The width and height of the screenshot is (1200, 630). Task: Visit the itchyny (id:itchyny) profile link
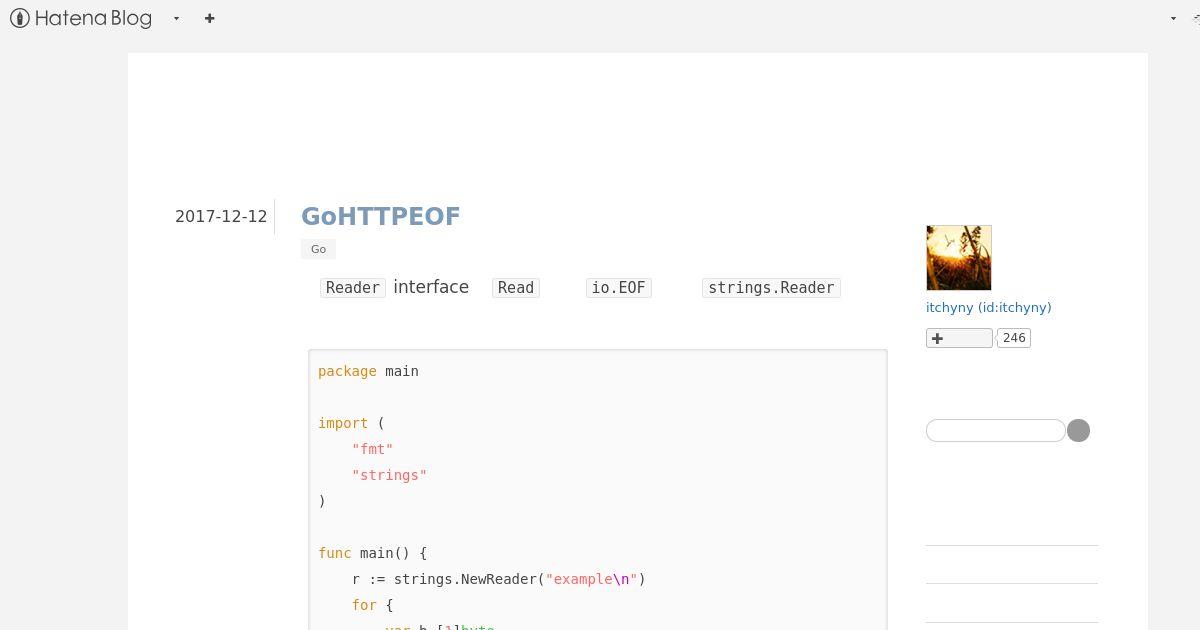pyautogui.click(x=988, y=307)
